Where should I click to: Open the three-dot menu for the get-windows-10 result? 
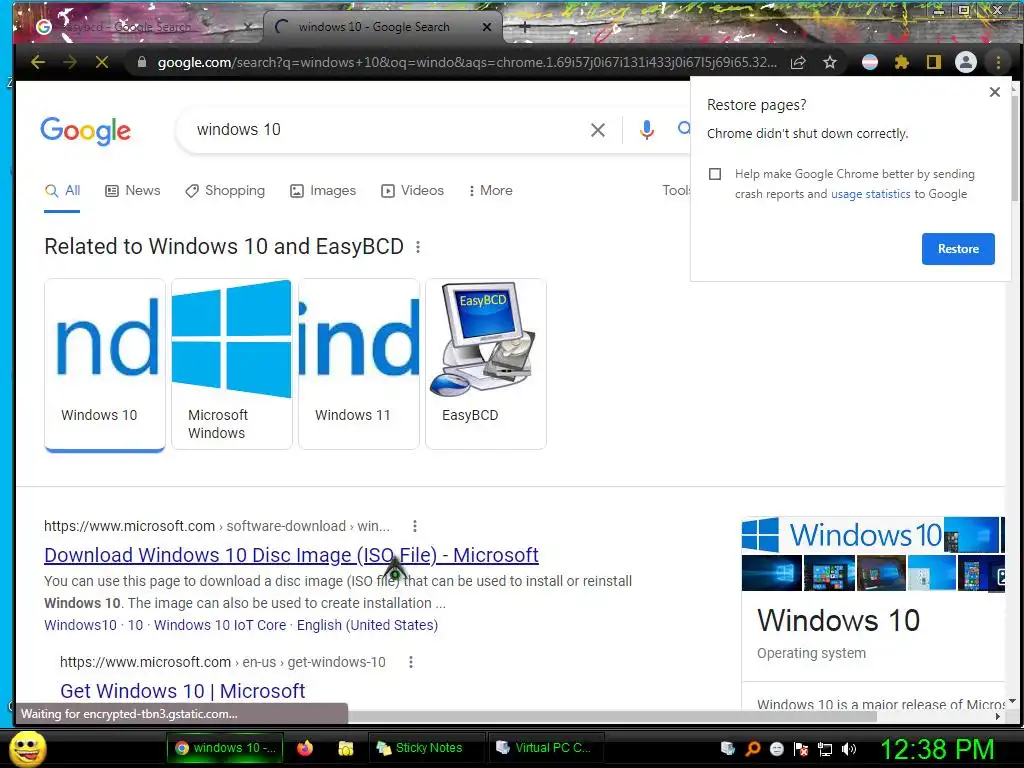coord(411,662)
